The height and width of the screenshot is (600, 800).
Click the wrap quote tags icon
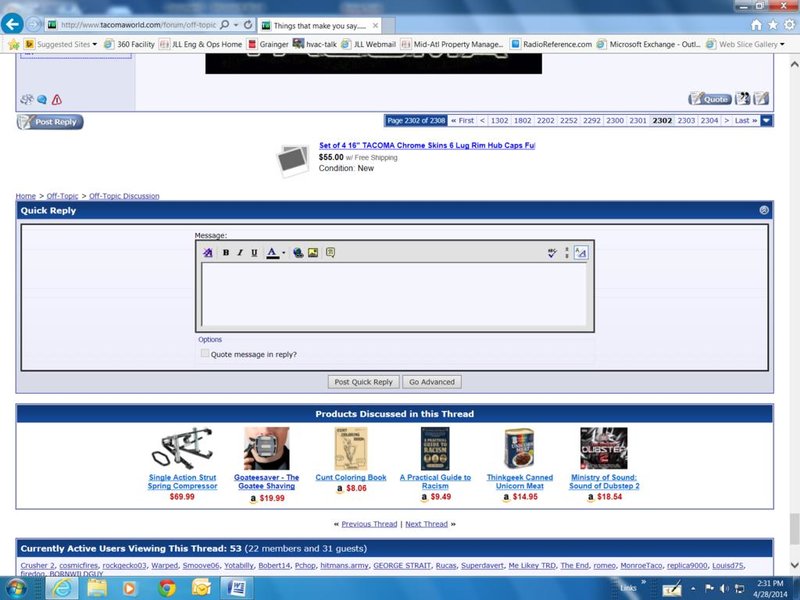330,253
